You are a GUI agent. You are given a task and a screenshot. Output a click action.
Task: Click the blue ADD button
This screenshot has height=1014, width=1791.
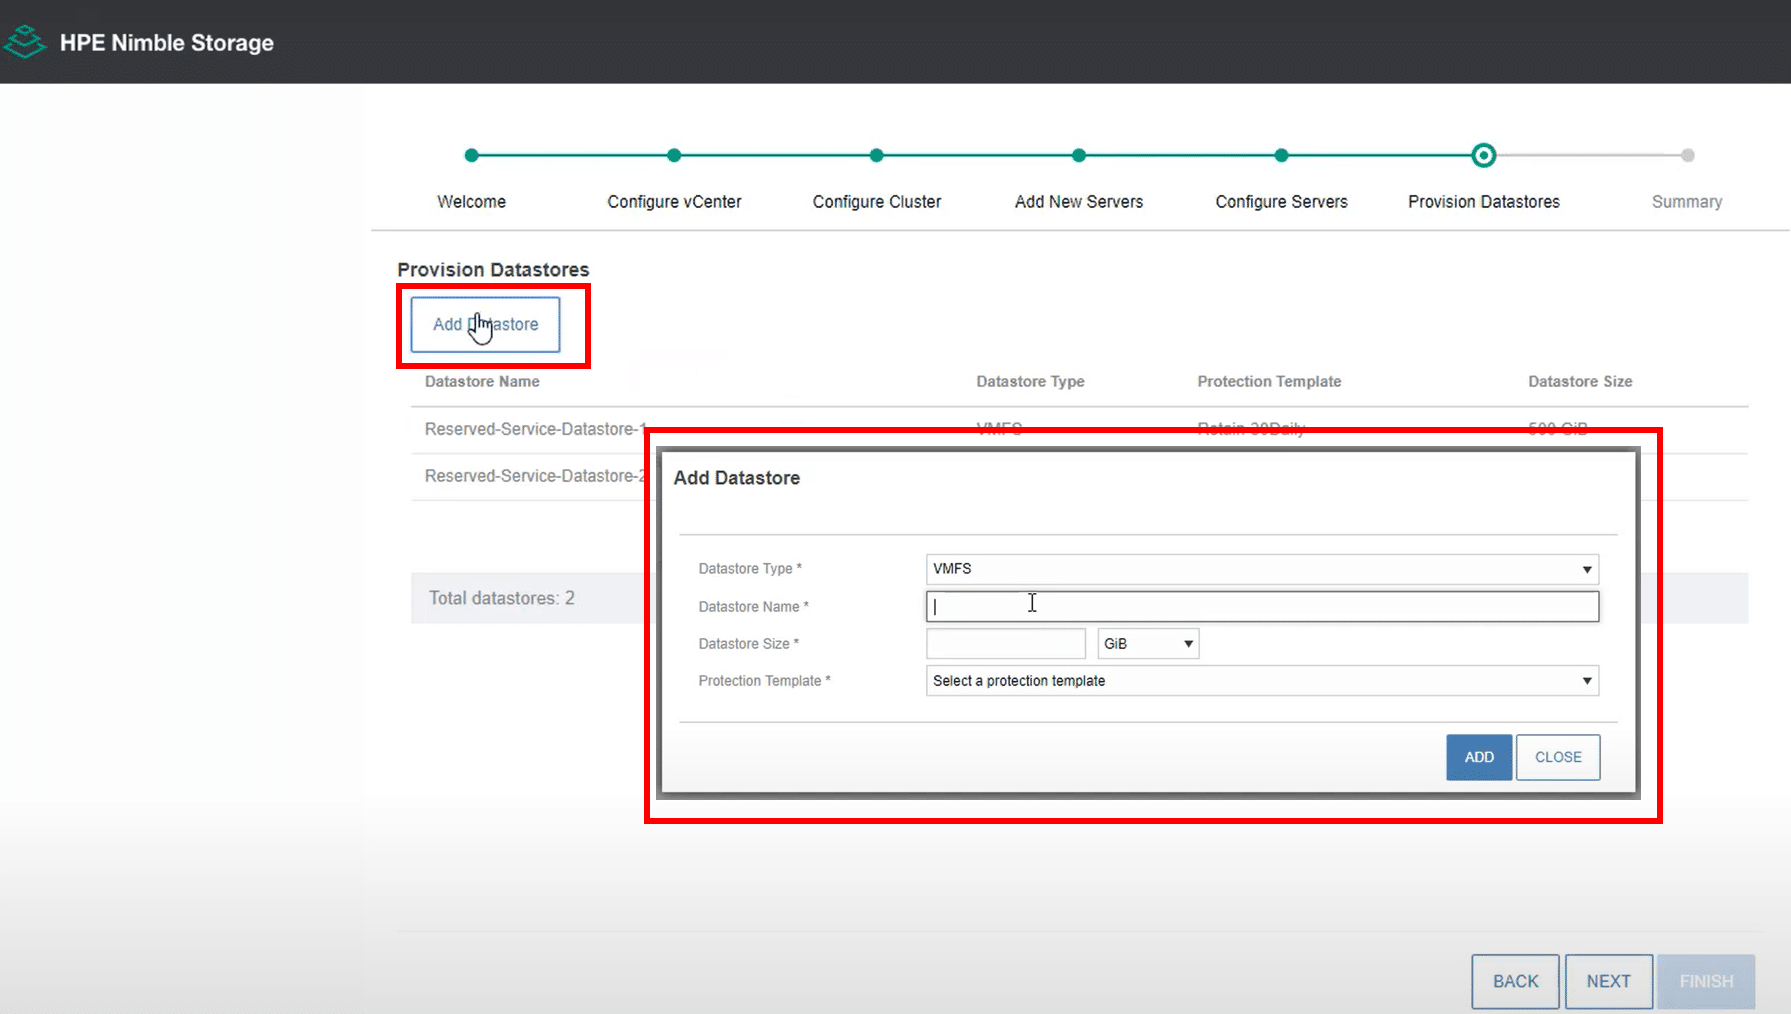pos(1479,757)
